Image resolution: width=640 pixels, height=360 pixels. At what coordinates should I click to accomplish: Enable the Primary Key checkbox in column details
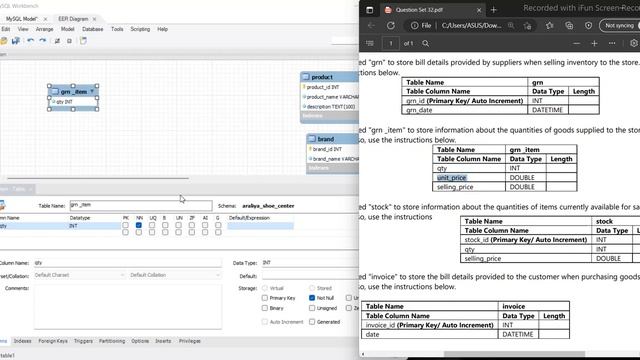(265, 298)
